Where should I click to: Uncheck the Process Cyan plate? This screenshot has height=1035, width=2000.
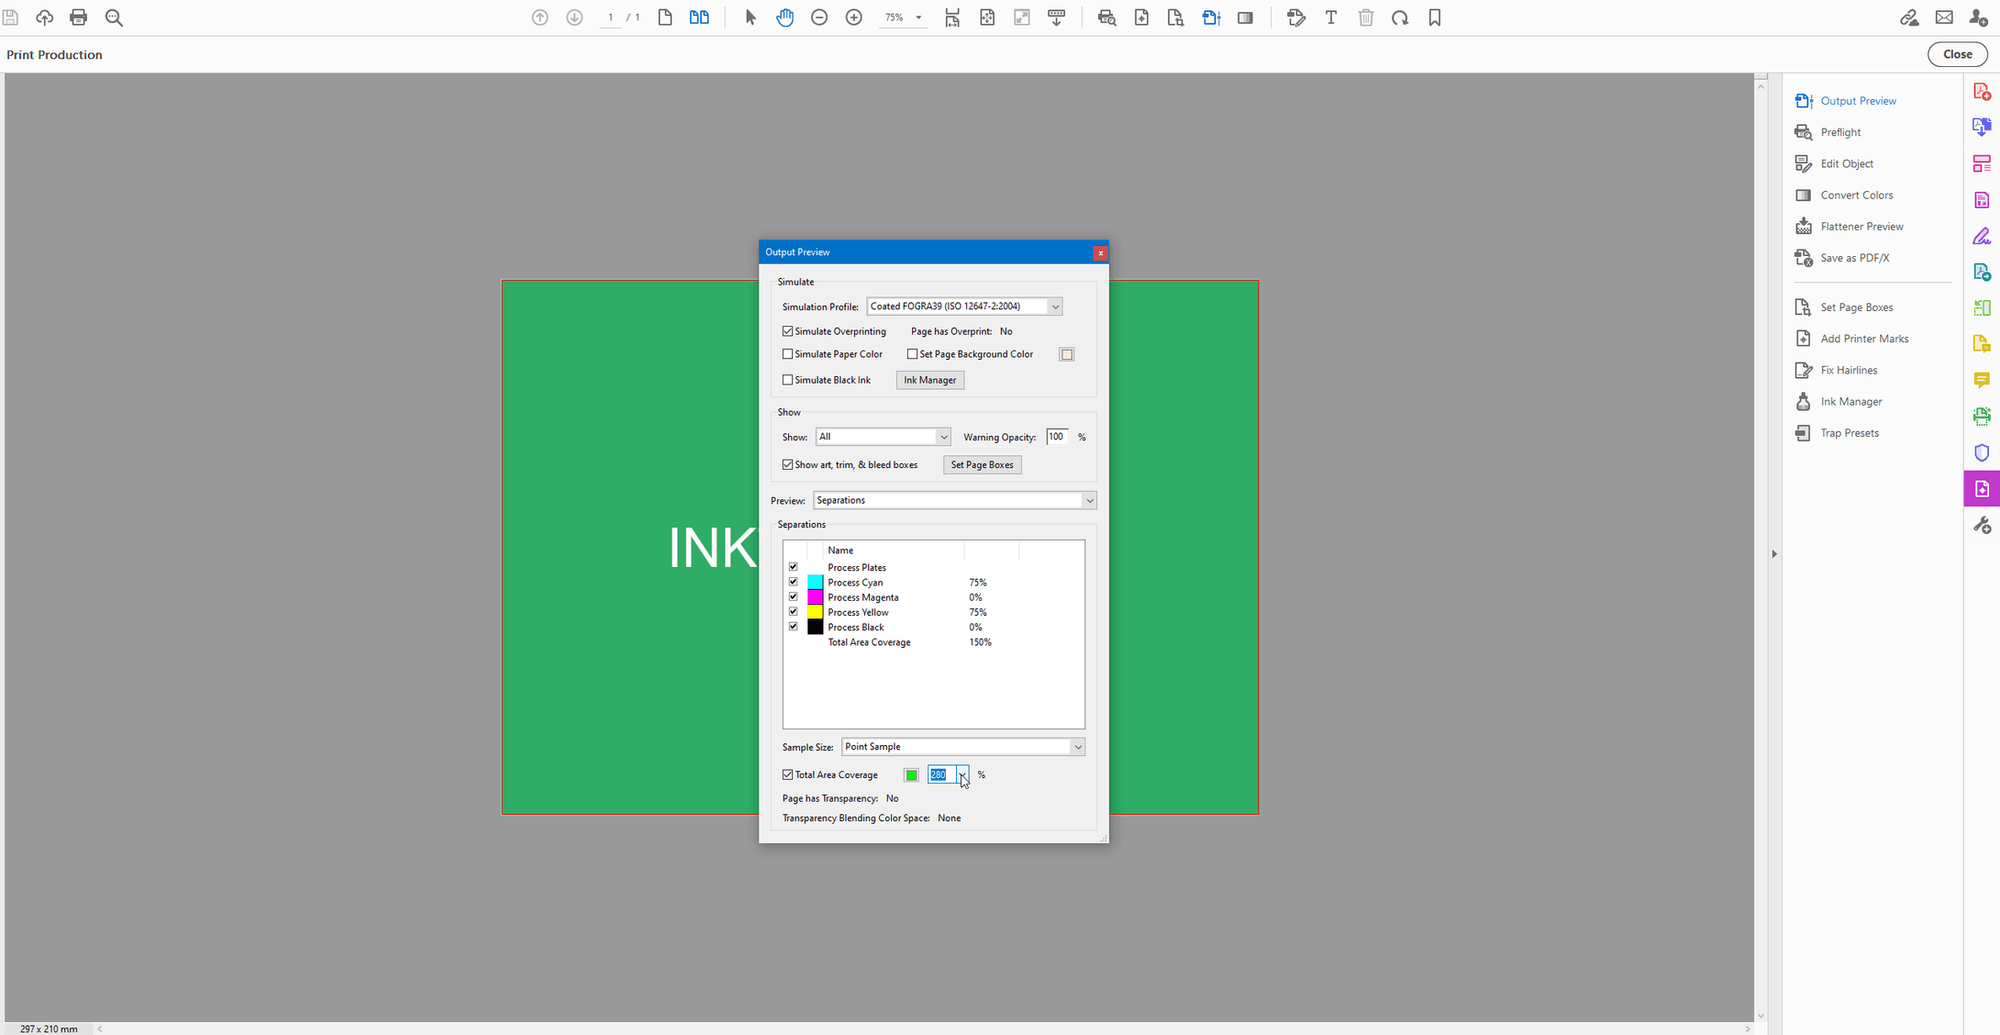pos(793,582)
